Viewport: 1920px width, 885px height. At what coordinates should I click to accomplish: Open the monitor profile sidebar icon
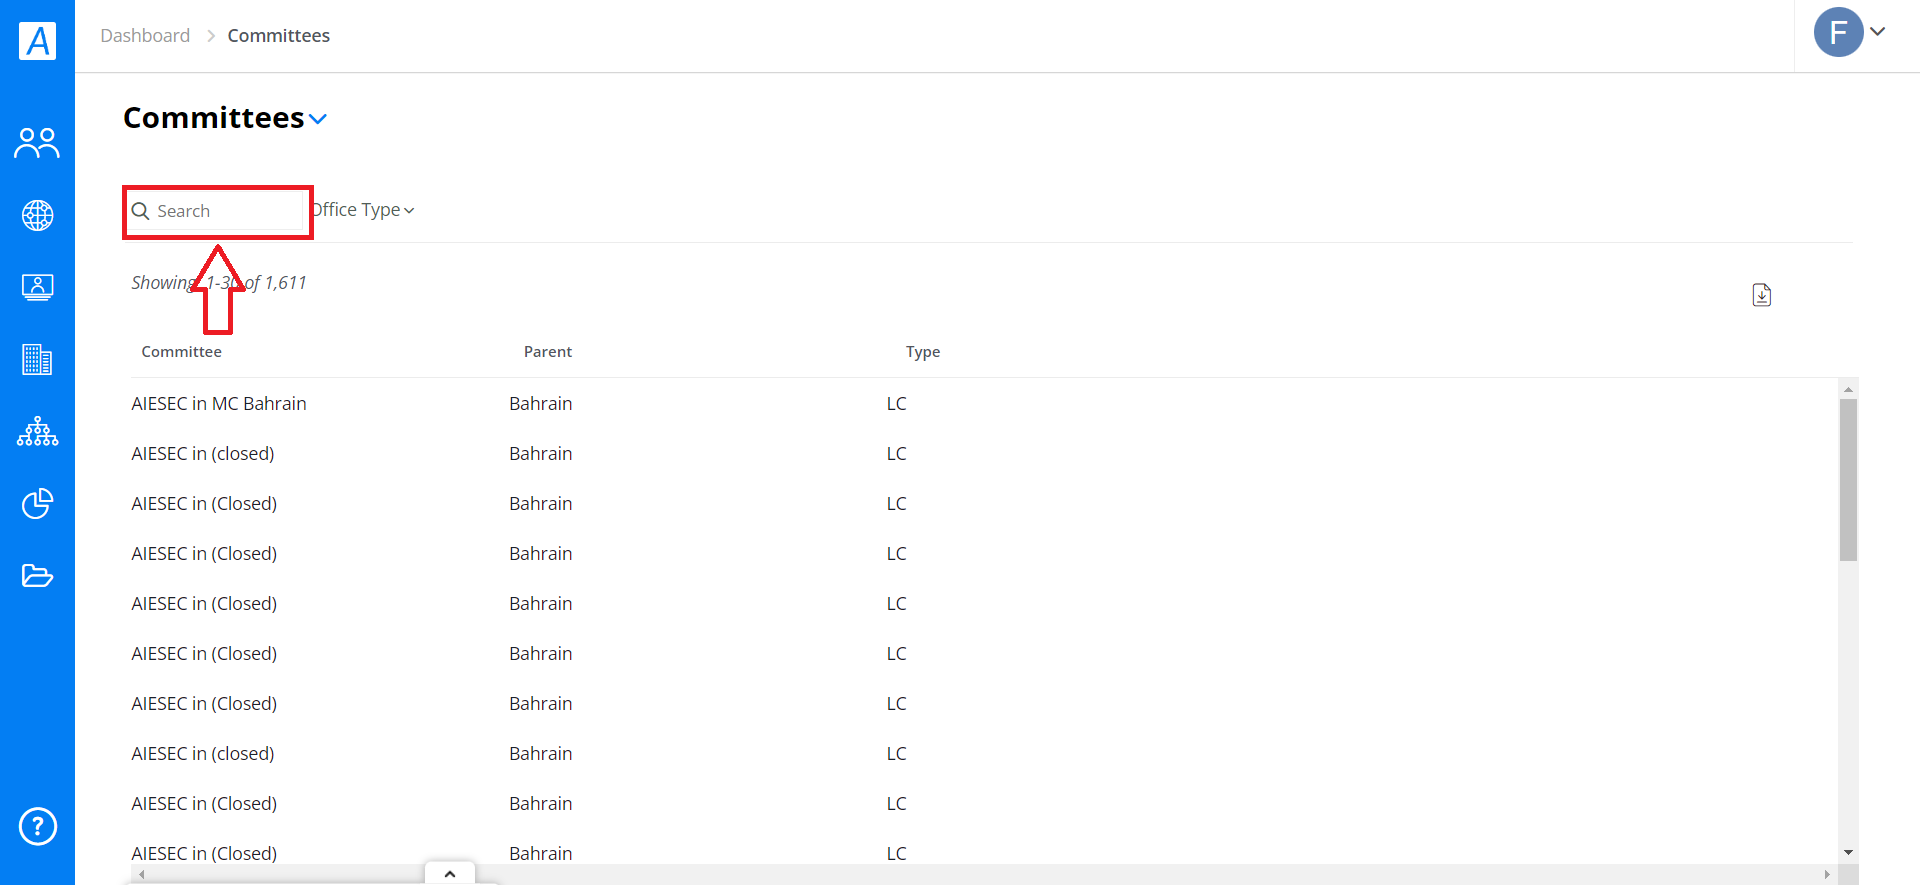coord(37,287)
